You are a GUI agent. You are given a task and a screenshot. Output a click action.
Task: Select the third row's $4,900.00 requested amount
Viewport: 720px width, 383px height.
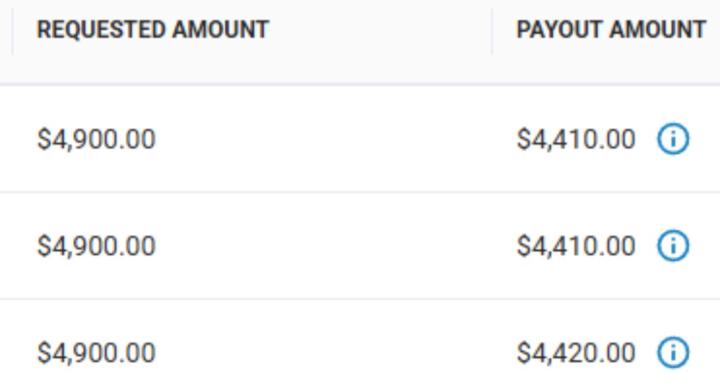coord(96,353)
